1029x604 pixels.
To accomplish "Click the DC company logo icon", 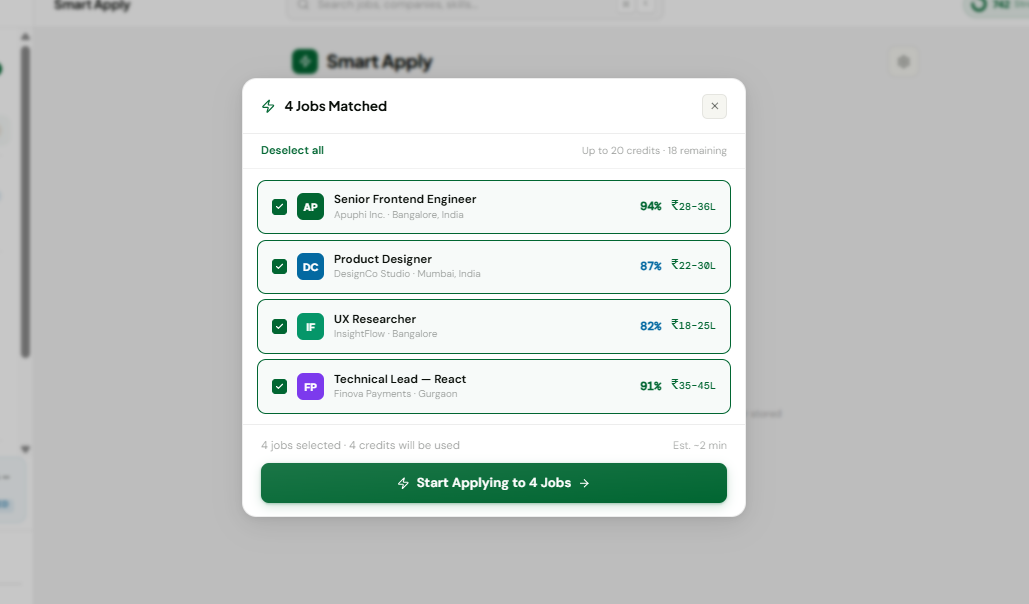I will 310,267.
